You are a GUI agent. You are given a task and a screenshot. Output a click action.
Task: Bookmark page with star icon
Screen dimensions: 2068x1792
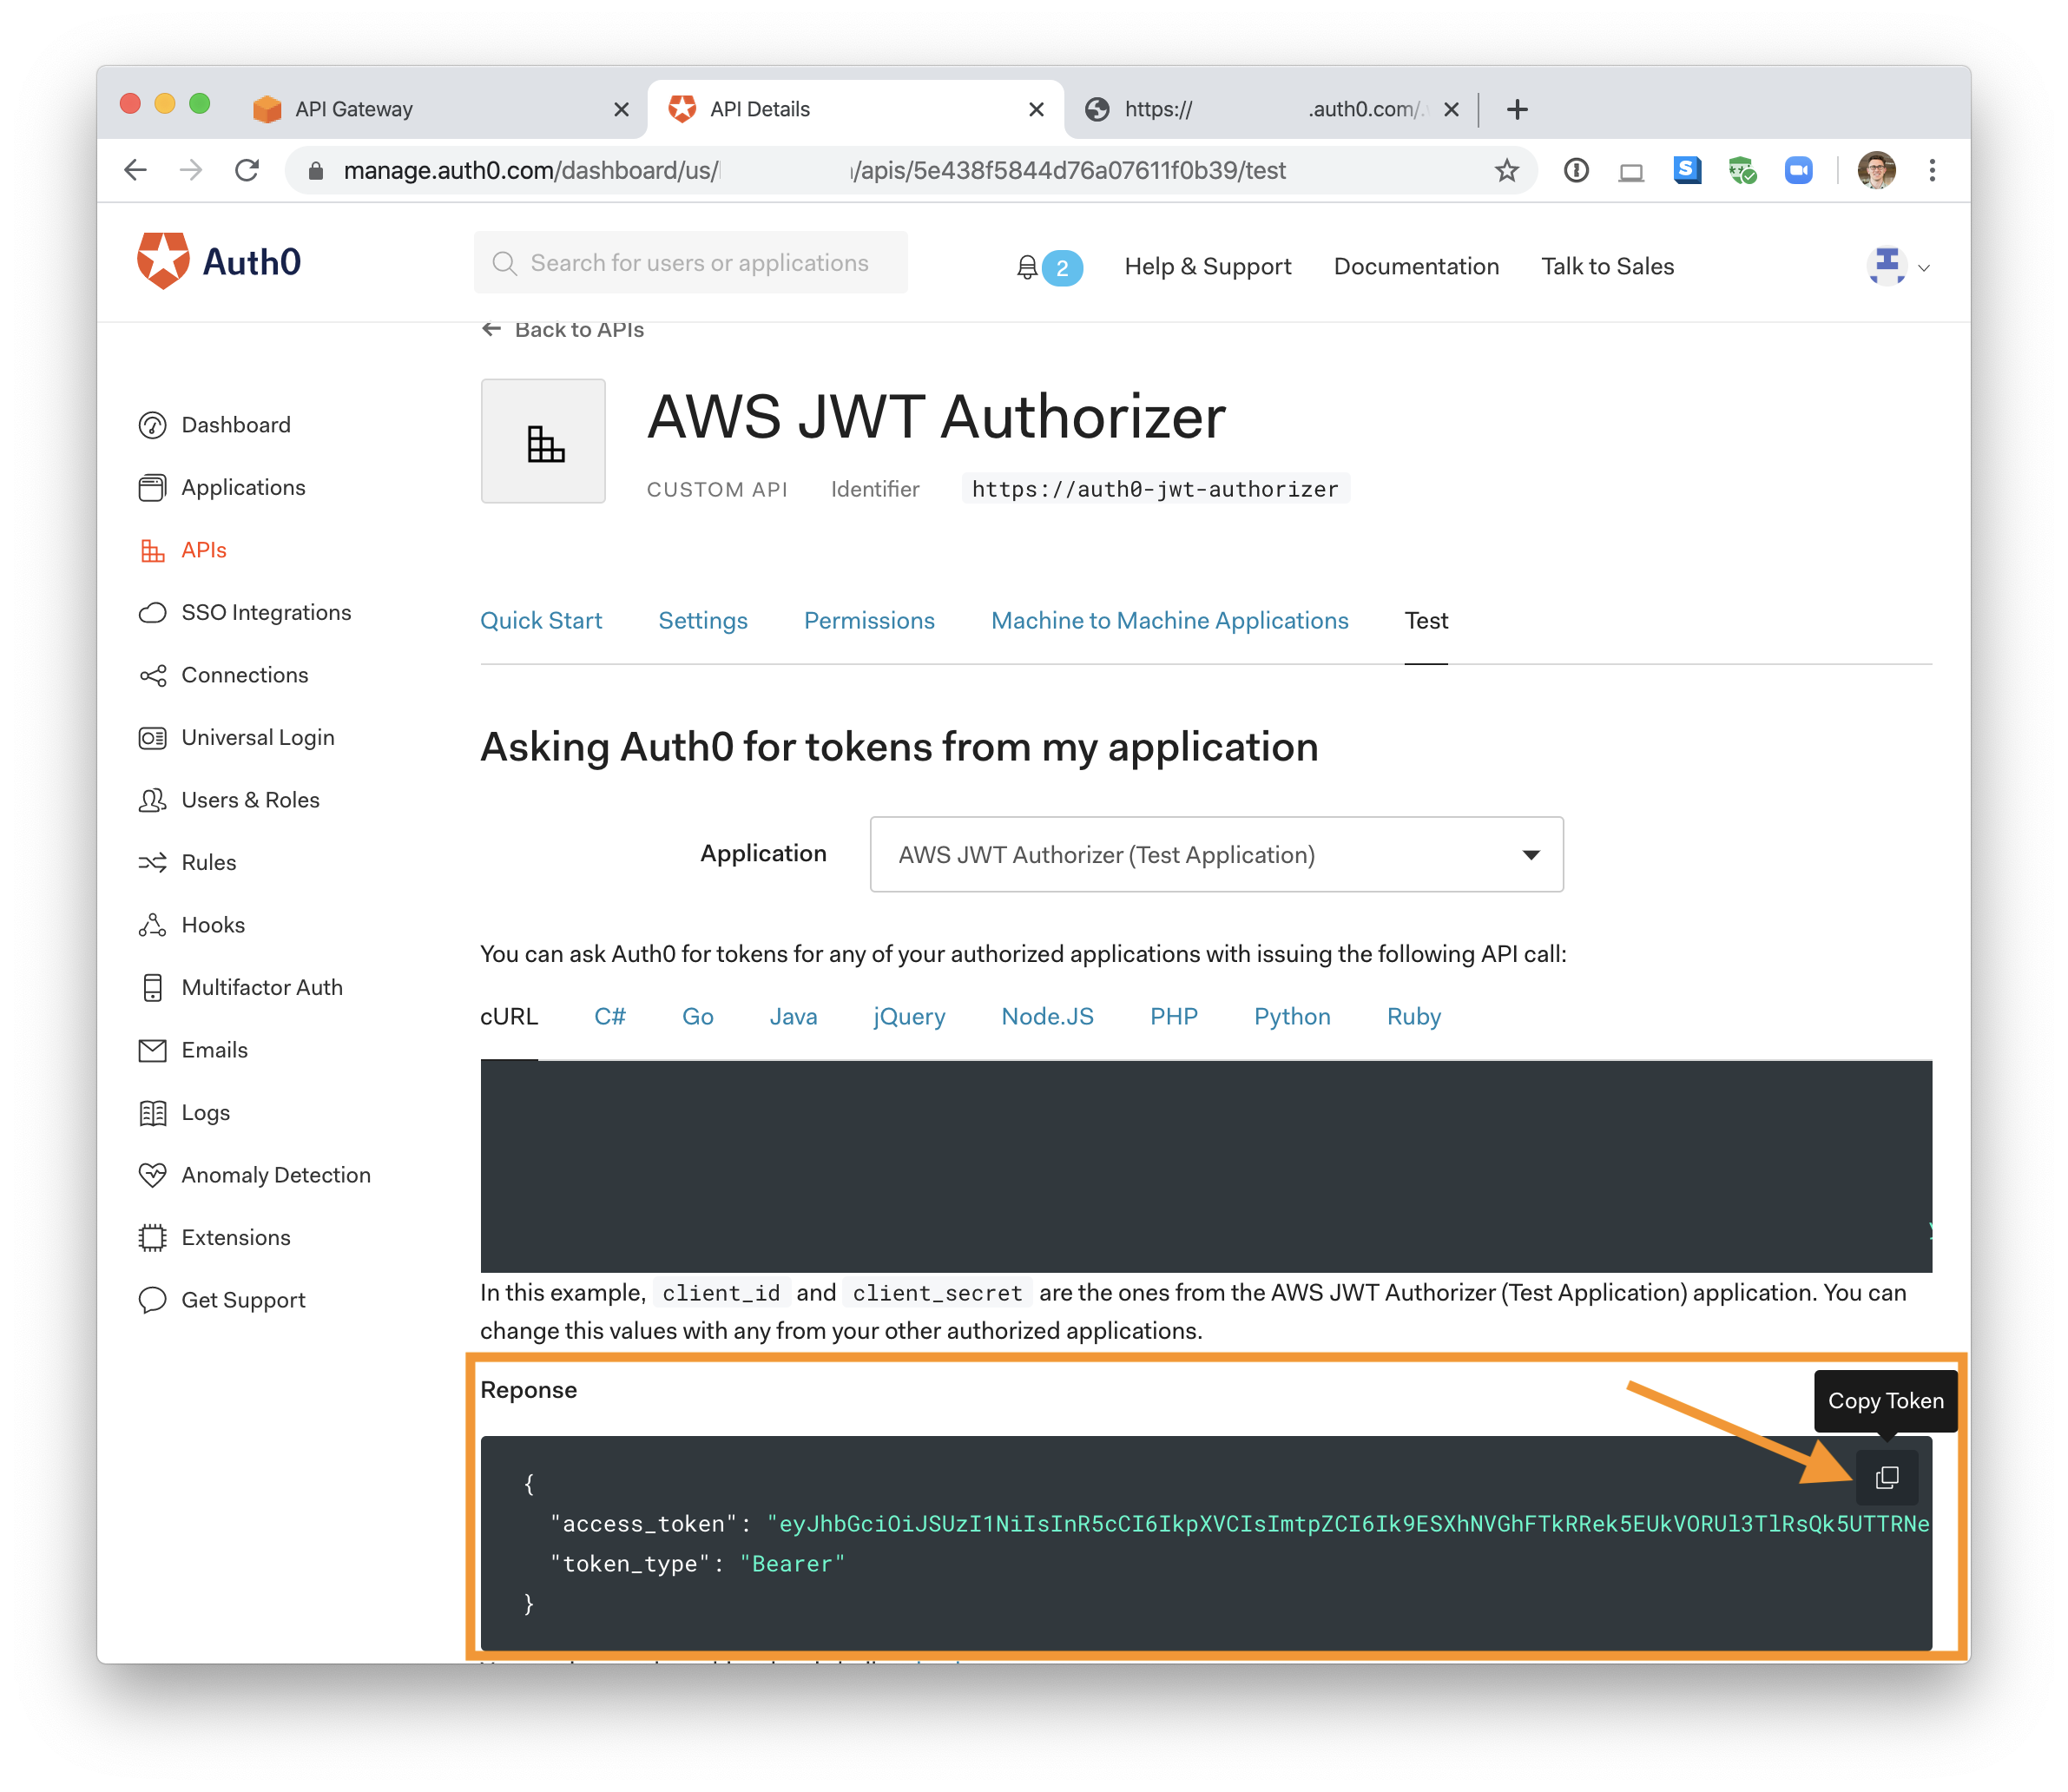click(1506, 171)
